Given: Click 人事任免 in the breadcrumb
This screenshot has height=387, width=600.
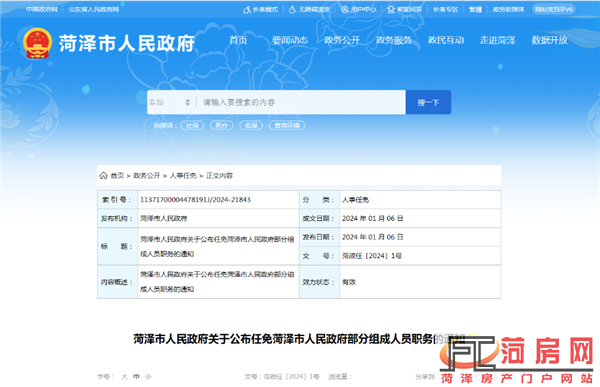Looking at the screenshot, I should pyautogui.click(x=183, y=175).
